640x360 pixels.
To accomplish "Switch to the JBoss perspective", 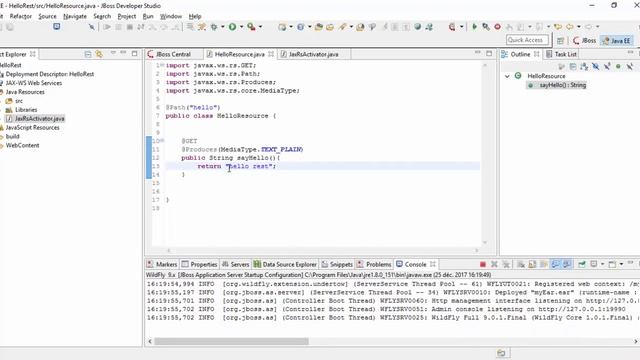I will 584,40.
